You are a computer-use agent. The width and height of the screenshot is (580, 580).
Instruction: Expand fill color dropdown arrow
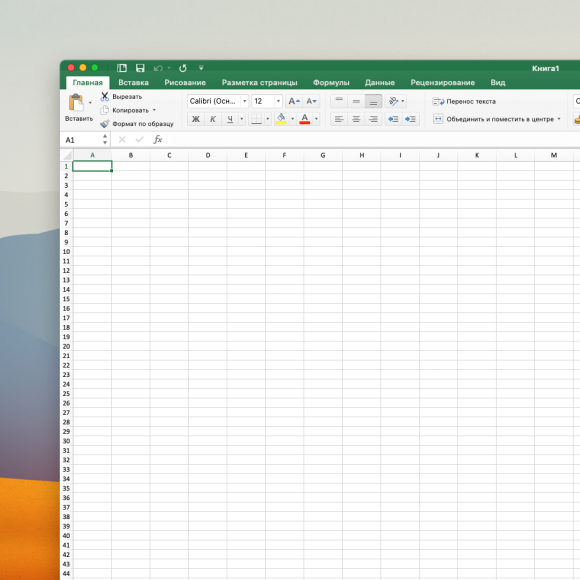click(x=293, y=119)
